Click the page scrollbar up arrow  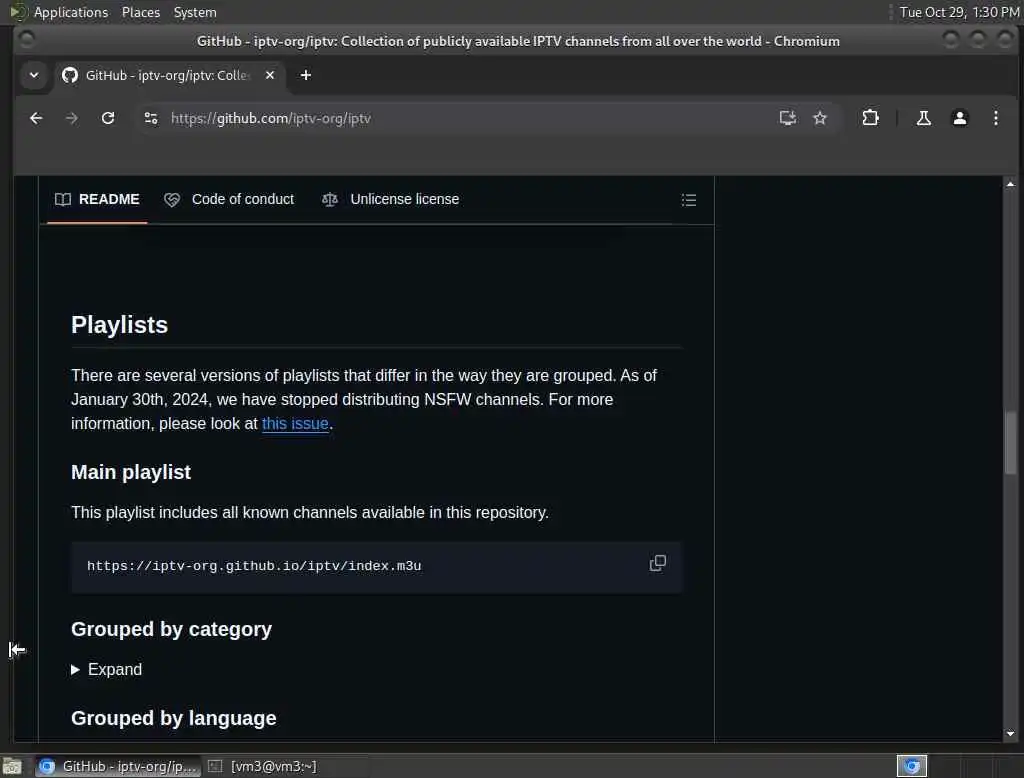pos(1010,184)
